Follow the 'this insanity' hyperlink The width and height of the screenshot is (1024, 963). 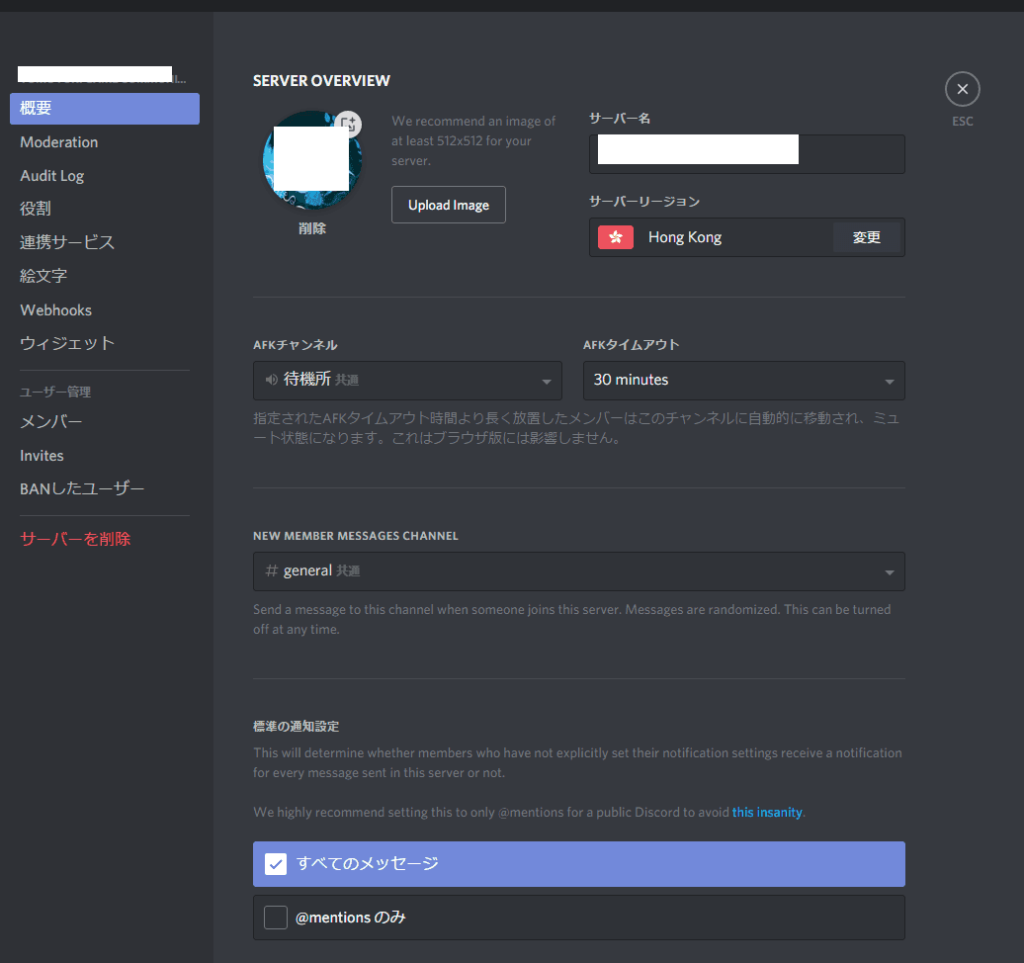coord(767,812)
